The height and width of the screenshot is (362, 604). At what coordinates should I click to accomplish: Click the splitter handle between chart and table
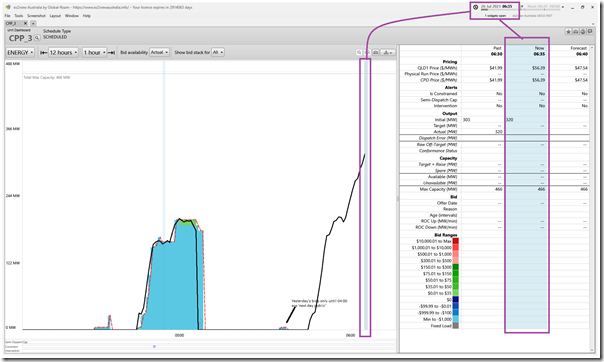[398, 198]
